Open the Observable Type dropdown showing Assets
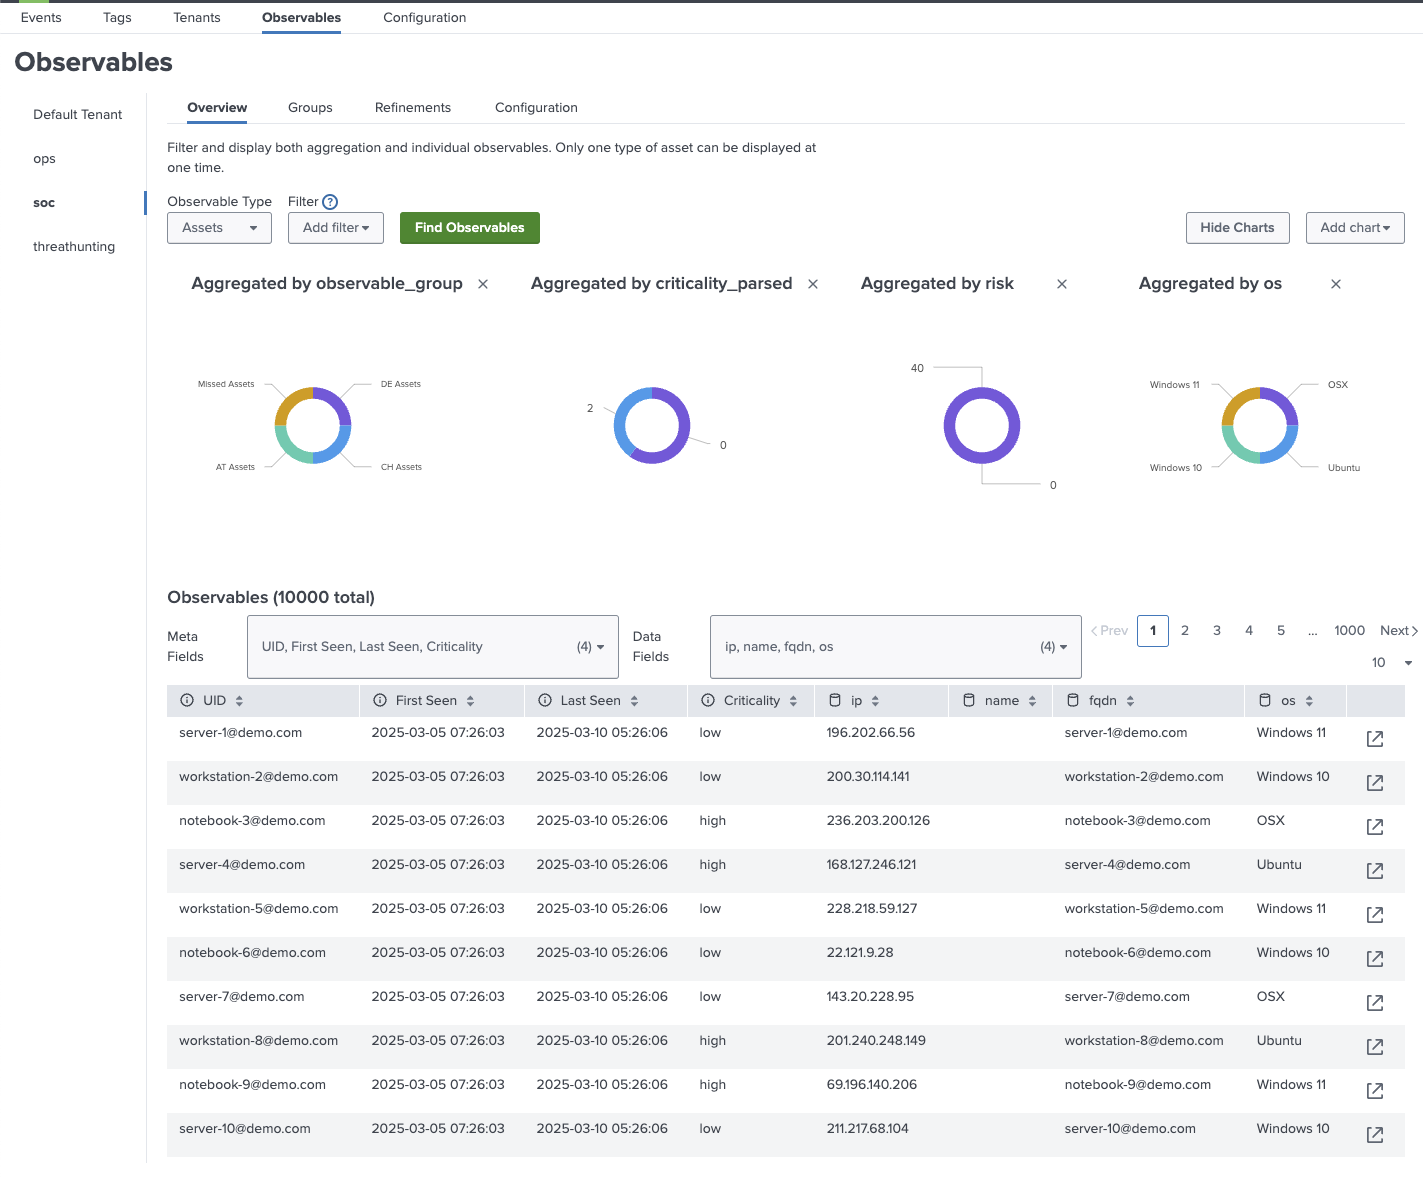 click(219, 227)
